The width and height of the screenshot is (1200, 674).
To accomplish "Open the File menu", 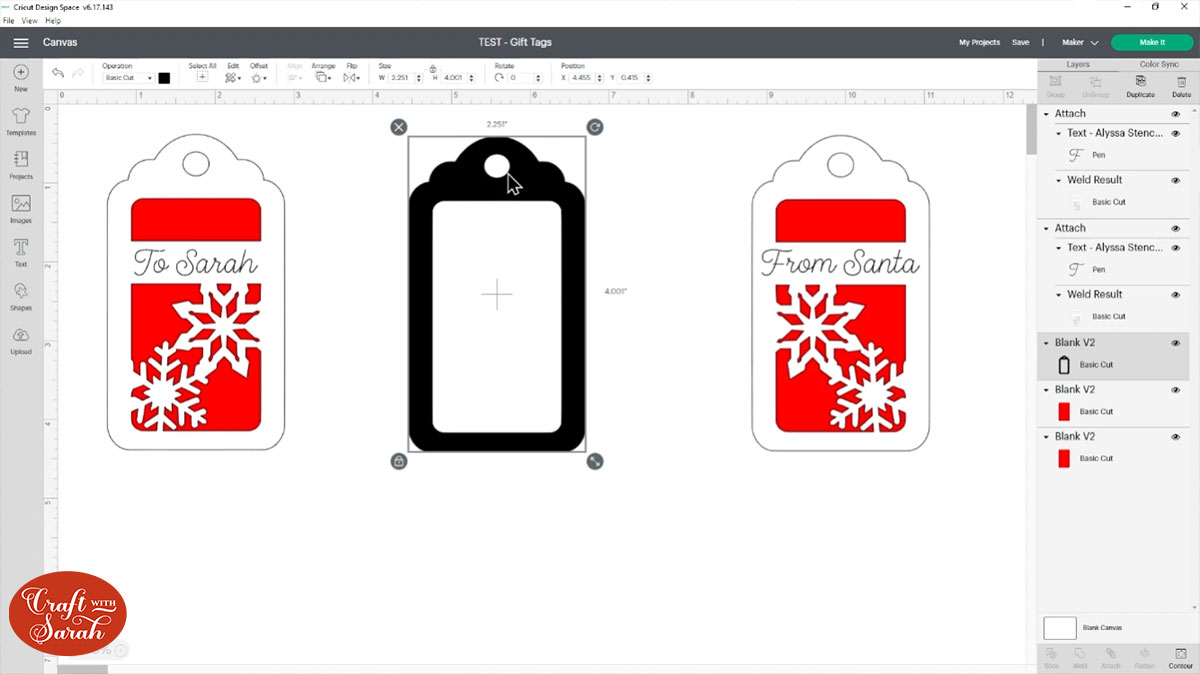I will coord(8,20).
